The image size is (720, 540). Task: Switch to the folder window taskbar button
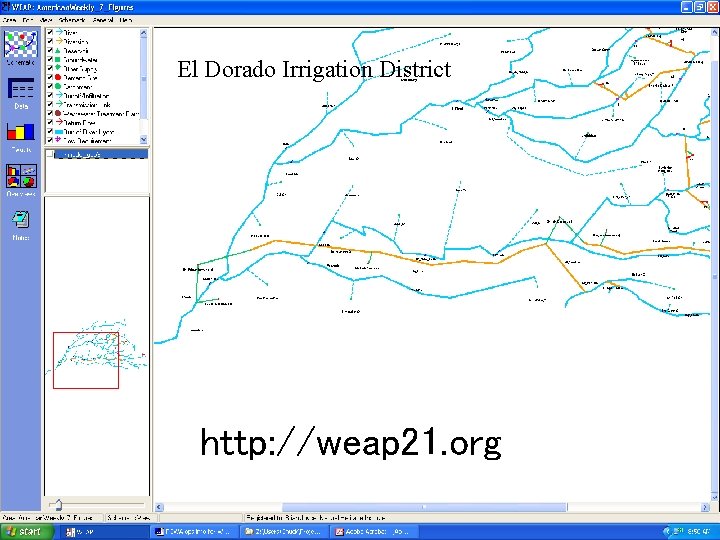click(284, 532)
